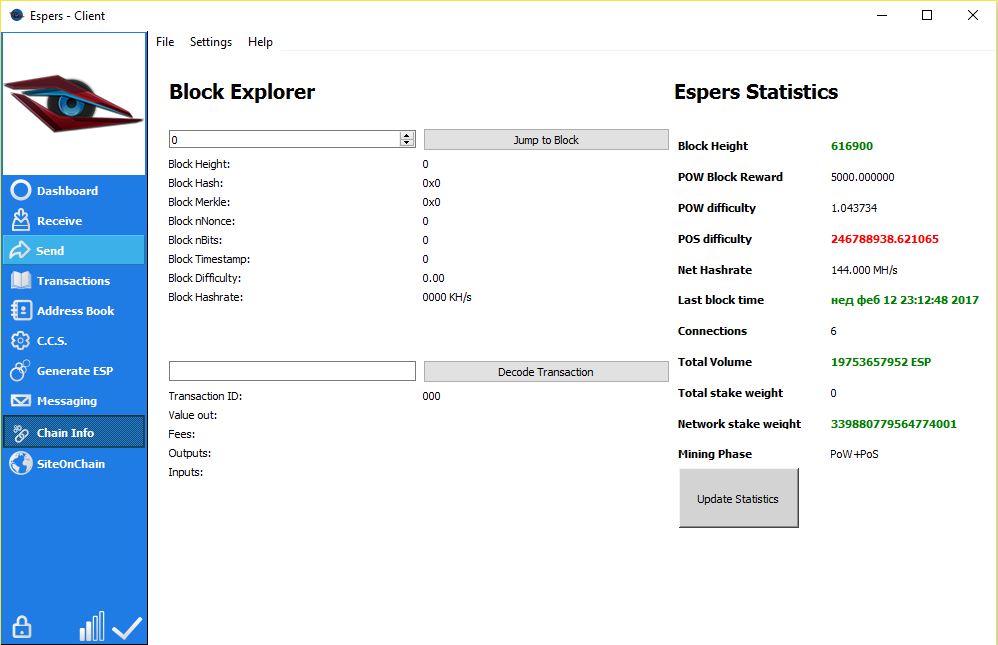Select Block Height value 616900
Image resolution: width=998 pixels, height=645 pixels.
[852, 146]
